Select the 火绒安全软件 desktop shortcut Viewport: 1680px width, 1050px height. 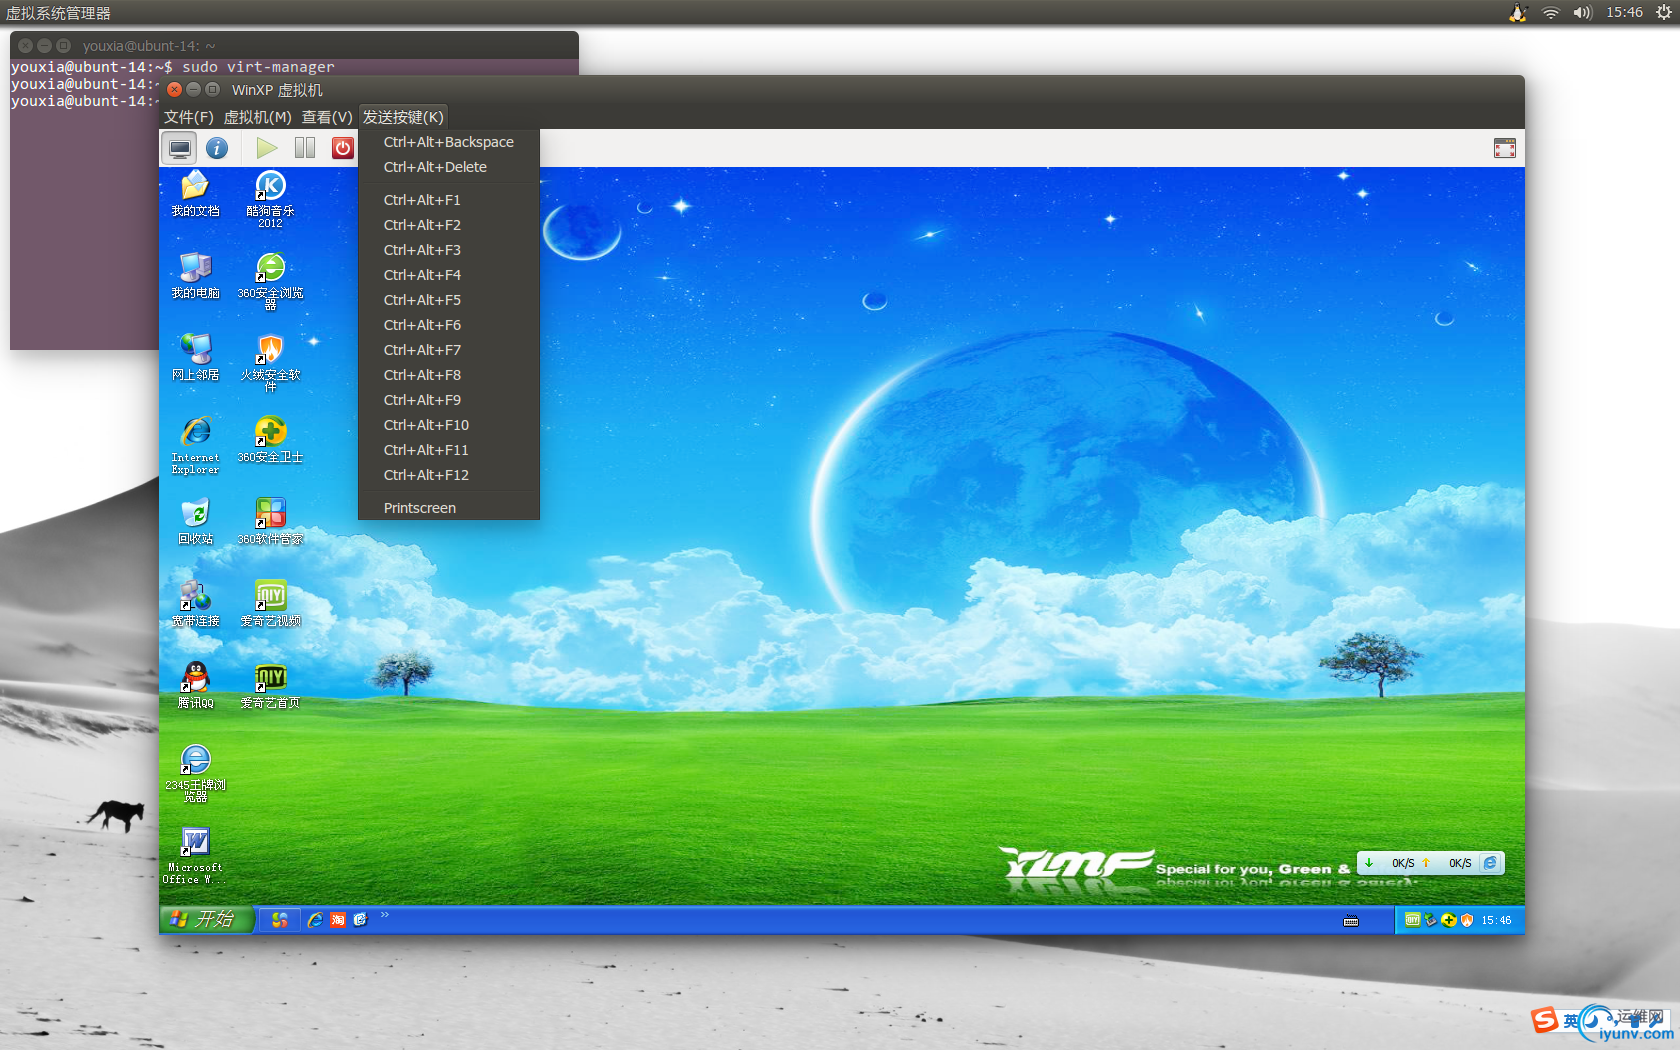(270, 363)
